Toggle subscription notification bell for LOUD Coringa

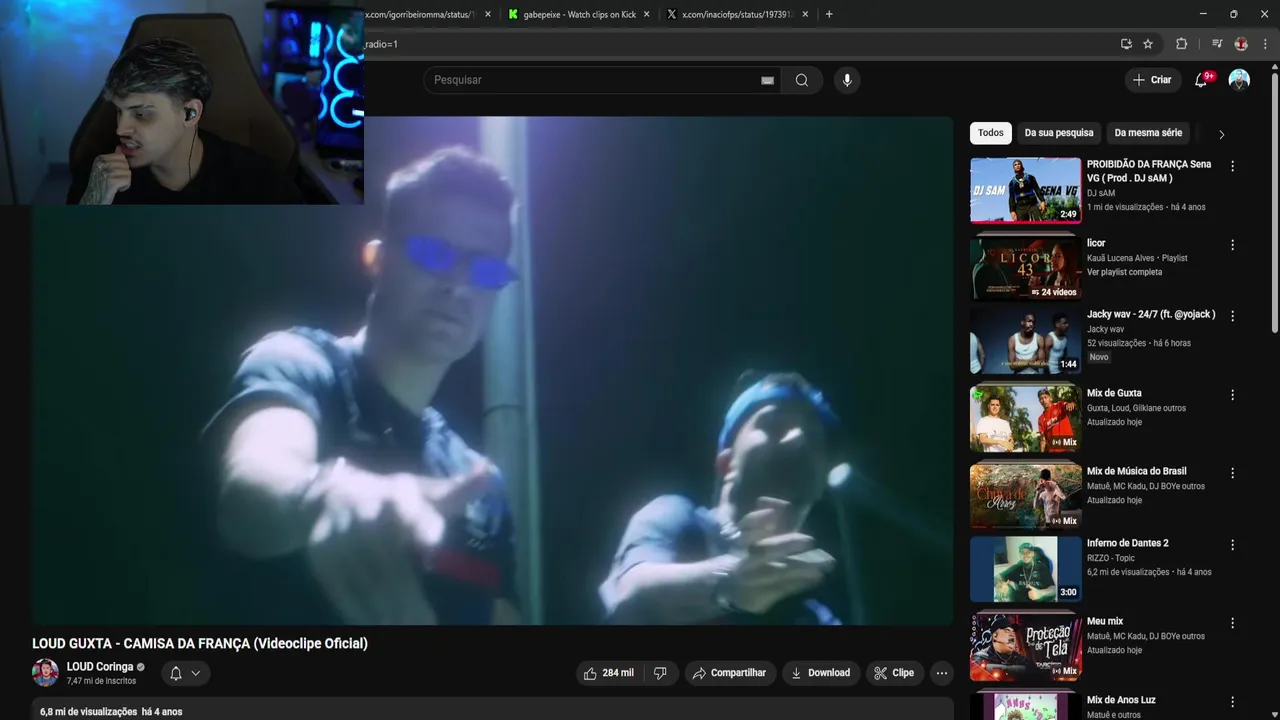176,673
